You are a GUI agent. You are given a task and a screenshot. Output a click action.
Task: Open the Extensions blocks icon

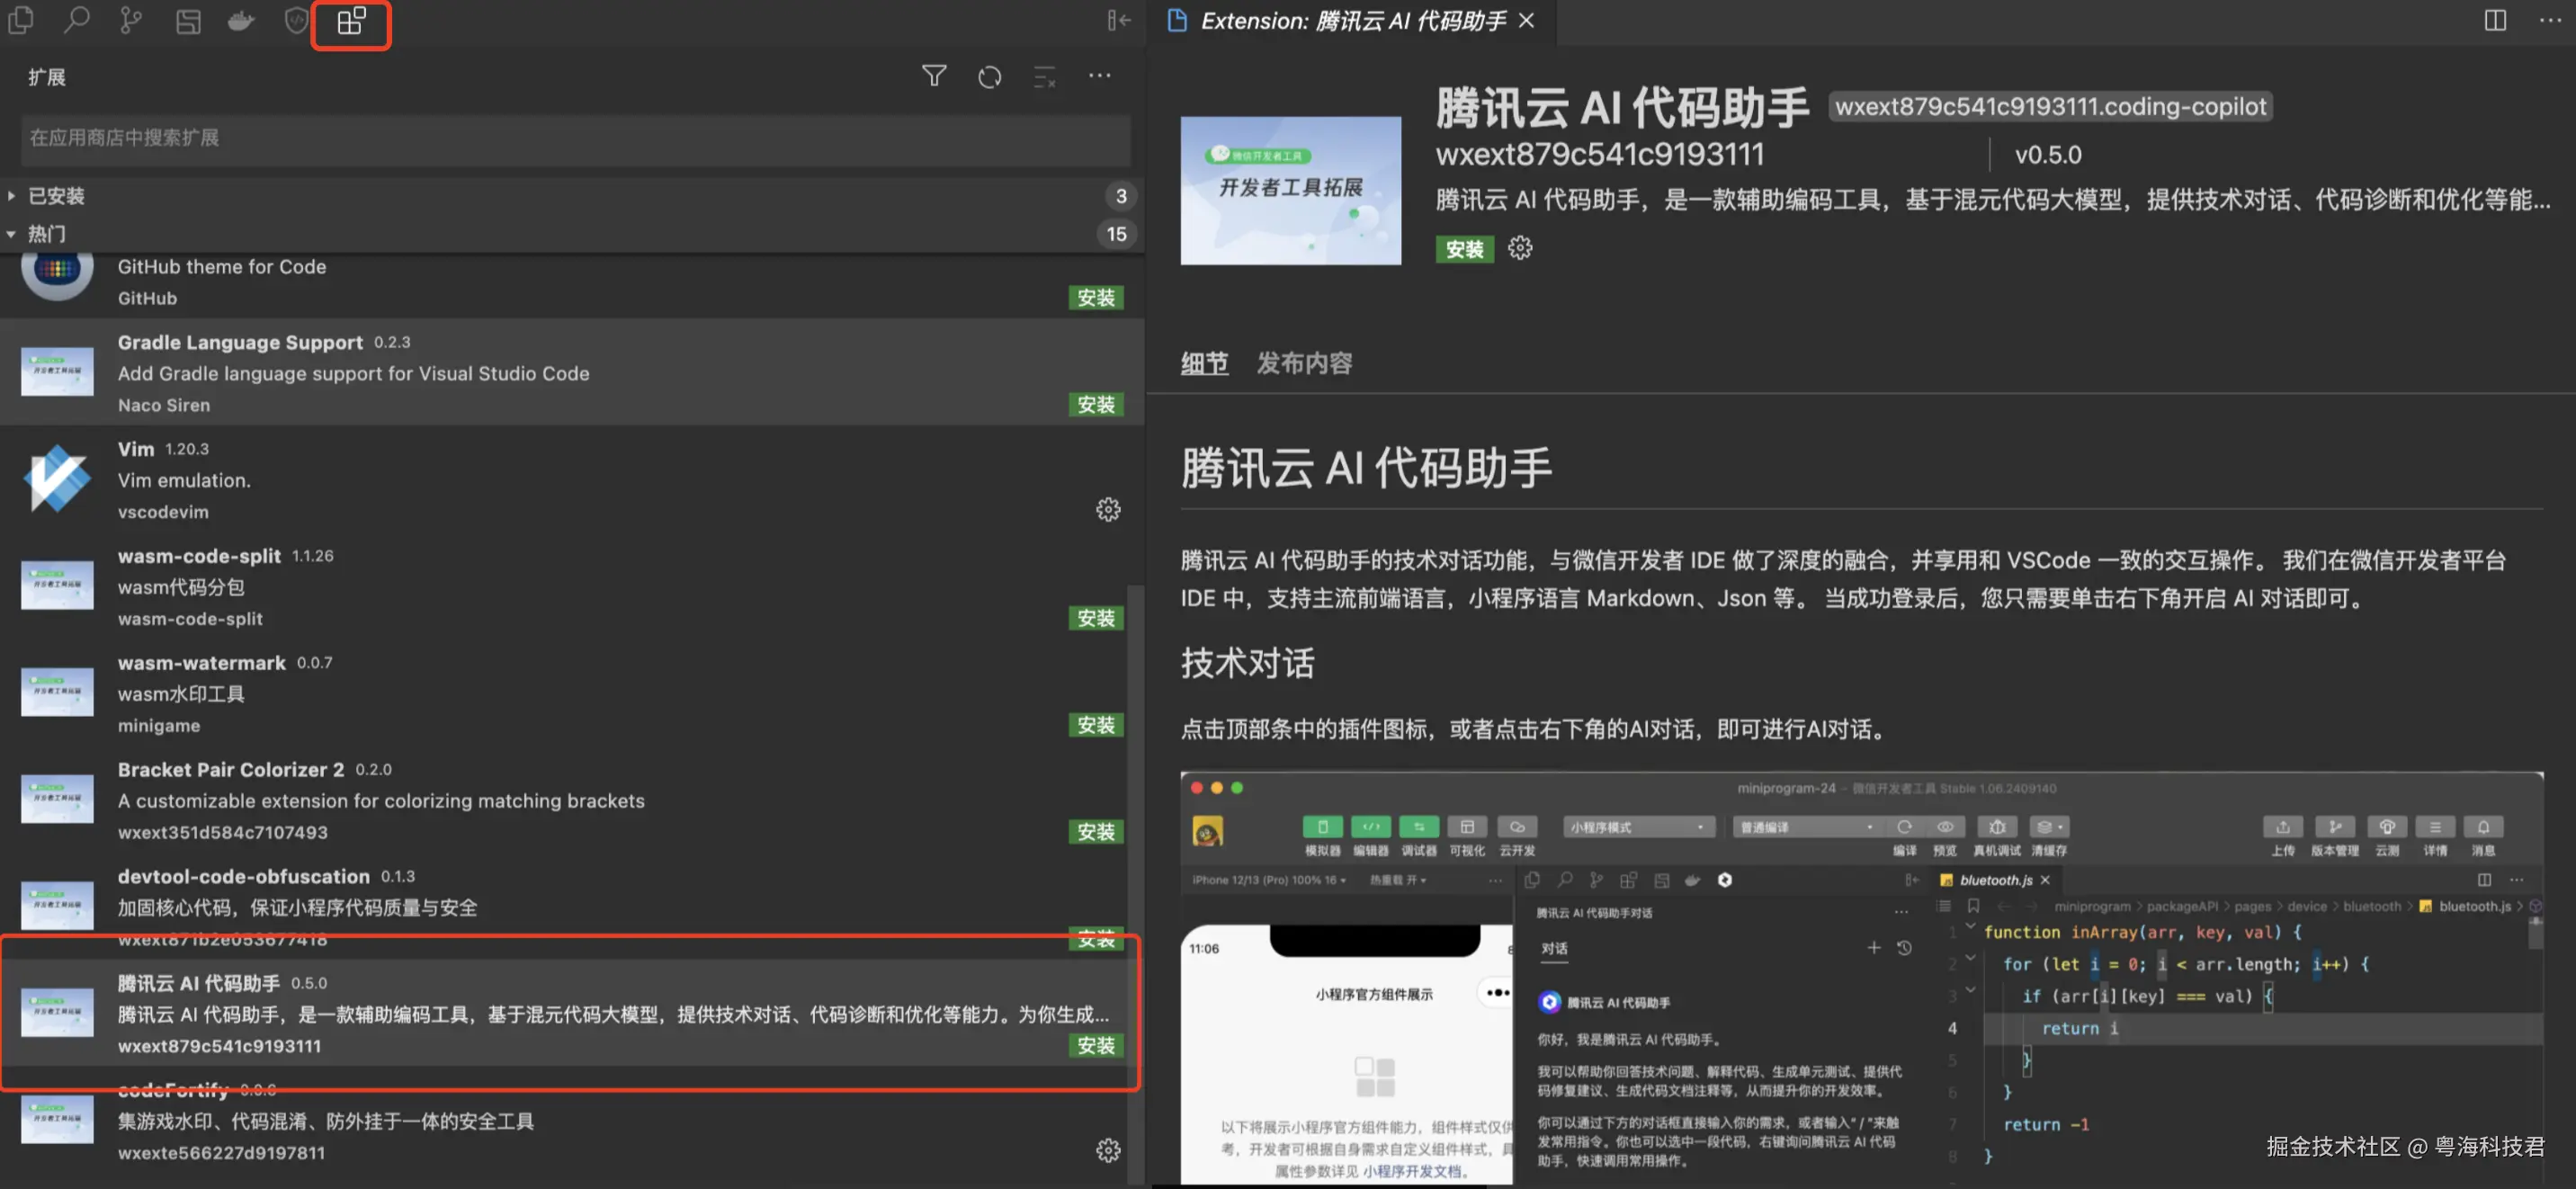350,21
